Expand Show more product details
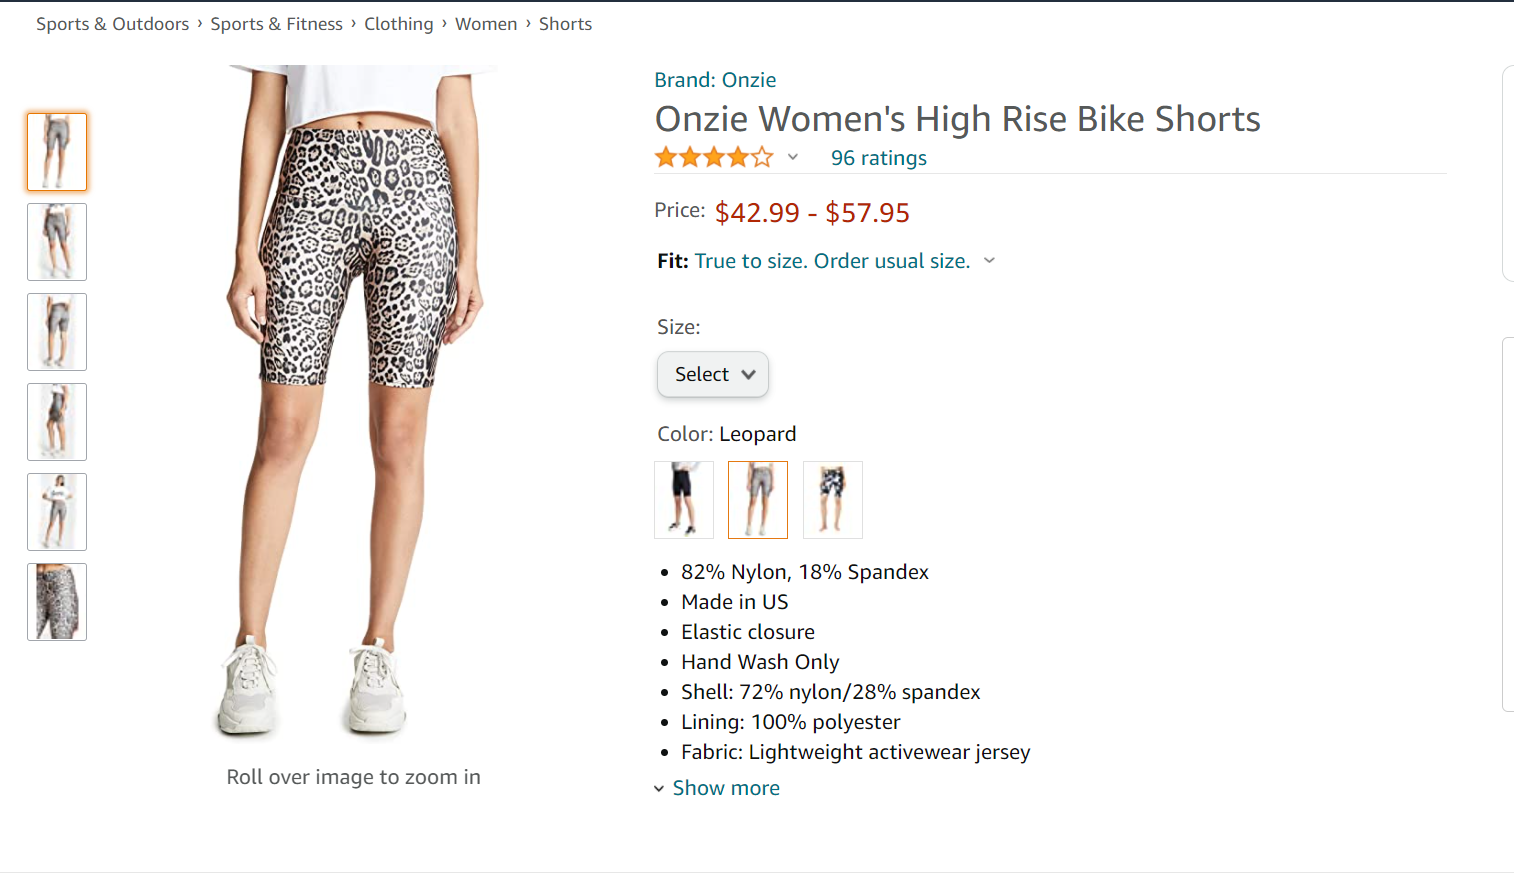Image resolution: width=1514 pixels, height=887 pixels. click(725, 788)
